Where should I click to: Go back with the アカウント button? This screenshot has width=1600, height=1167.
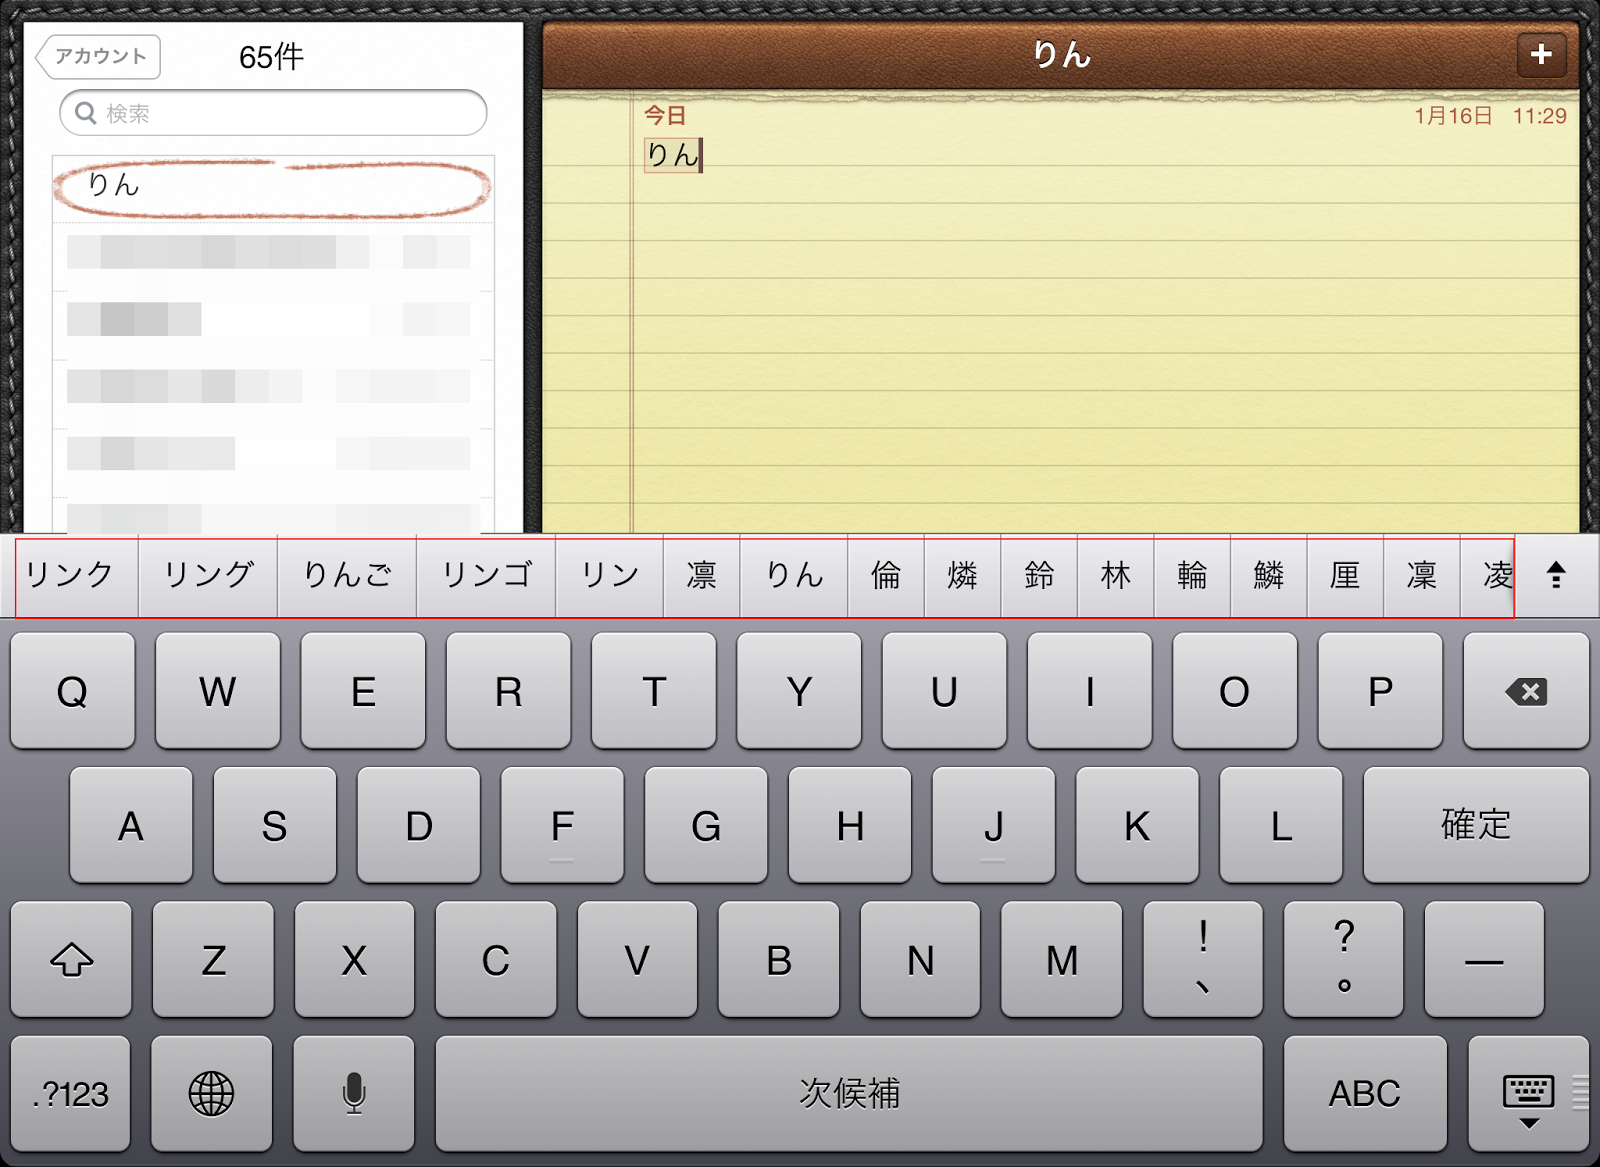(x=98, y=57)
